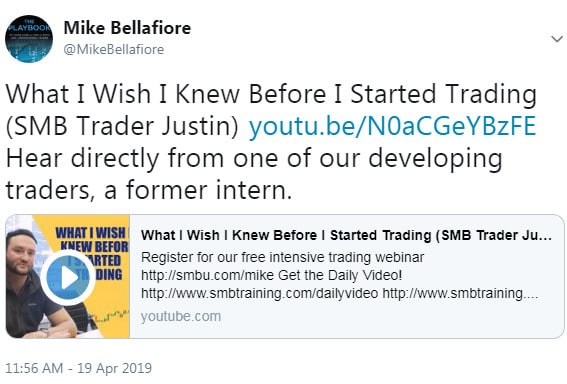Click the tweet's first line about Started Trading
567x384 pixels.
coord(271,94)
